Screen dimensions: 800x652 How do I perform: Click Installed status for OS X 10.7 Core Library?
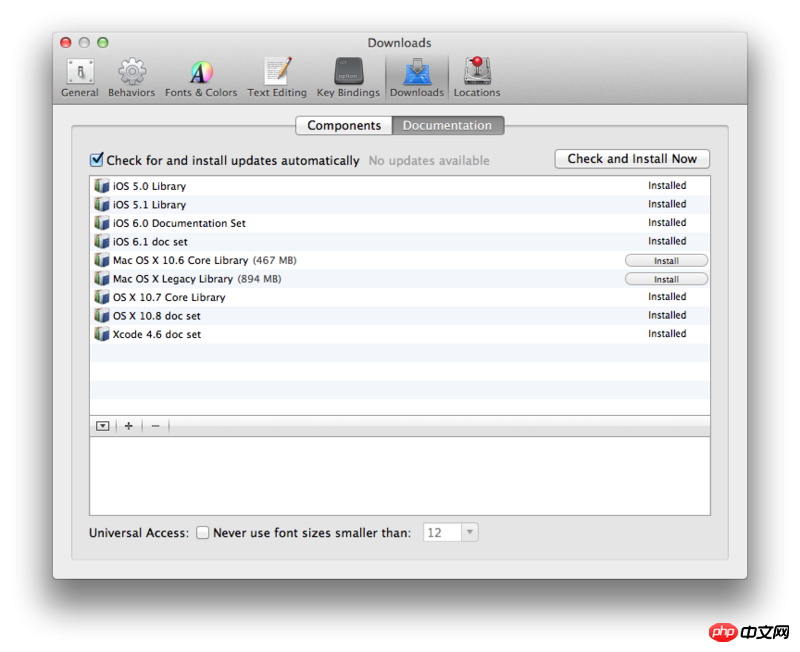click(x=667, y=296)
